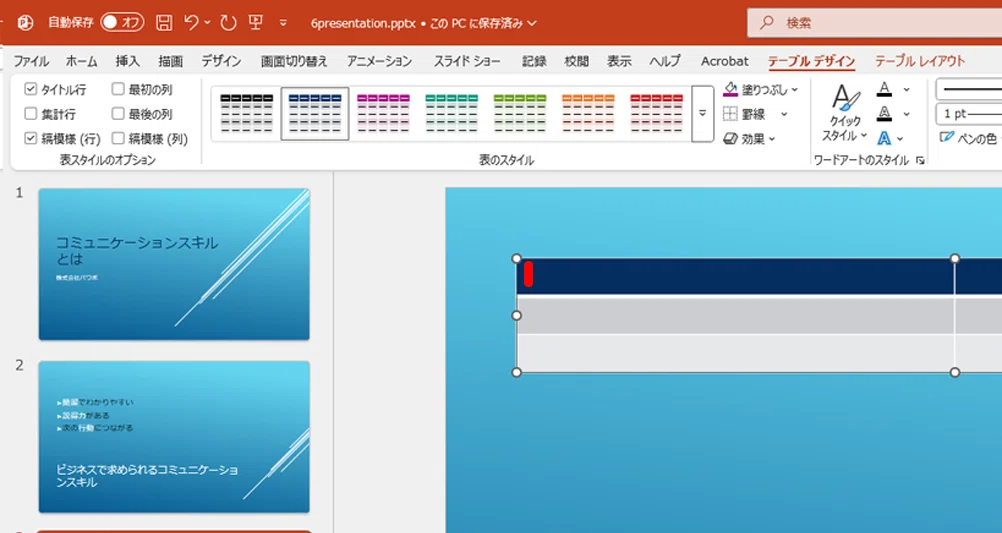Open ワードアートのスタイル dialog launcher
The width and height of the screenshot is (1002, 533).
[x=921, y=160]
